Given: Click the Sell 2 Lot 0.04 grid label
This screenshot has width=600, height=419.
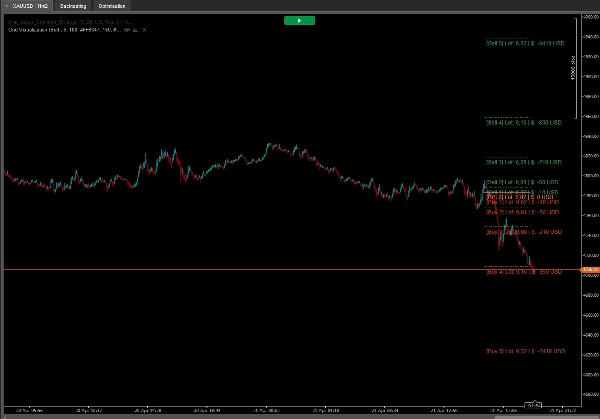Looking at the screenshot, I should [522, 182].
